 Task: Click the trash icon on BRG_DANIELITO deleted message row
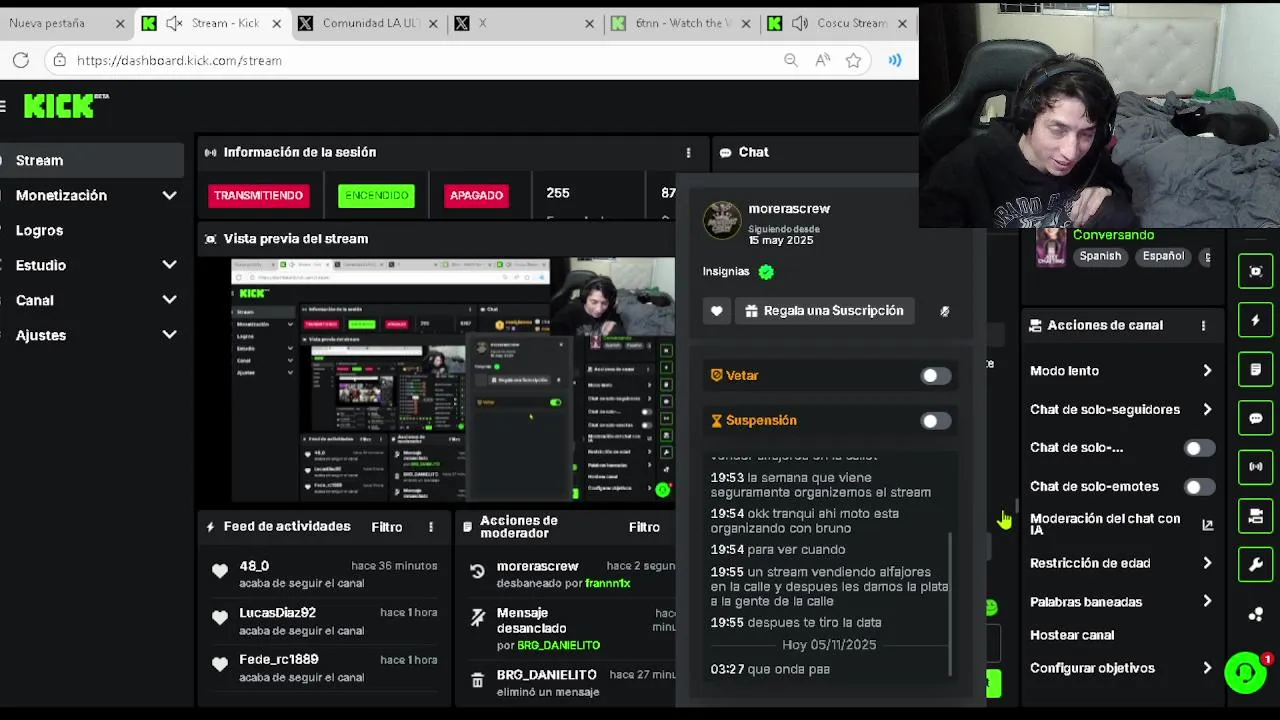tap(477, 681)
